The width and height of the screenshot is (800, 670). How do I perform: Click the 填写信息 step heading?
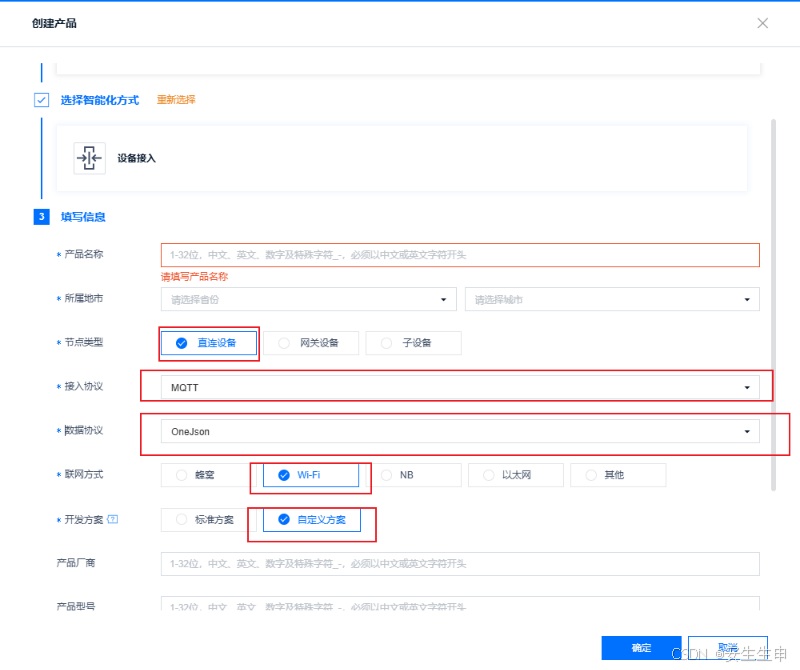coord(83,217)
